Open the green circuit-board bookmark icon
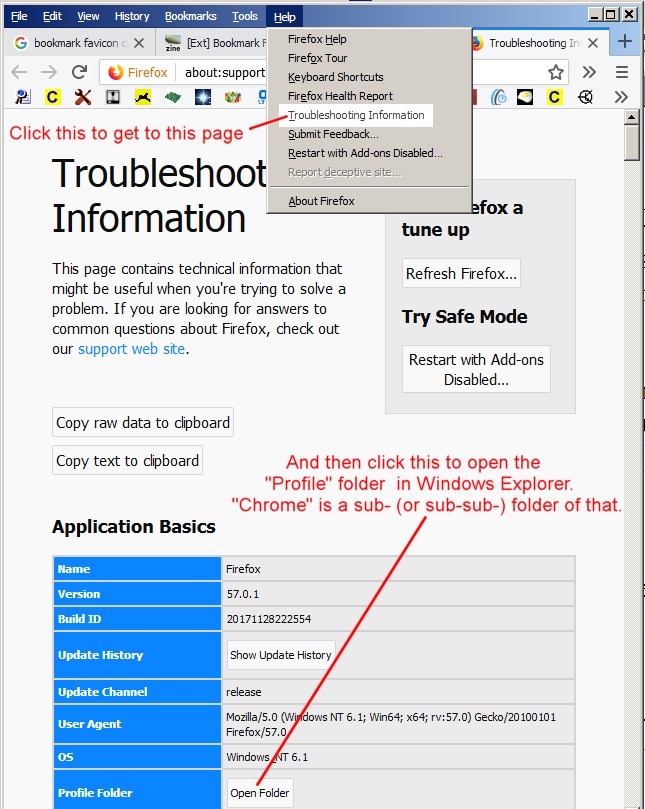 coord(173,97)
